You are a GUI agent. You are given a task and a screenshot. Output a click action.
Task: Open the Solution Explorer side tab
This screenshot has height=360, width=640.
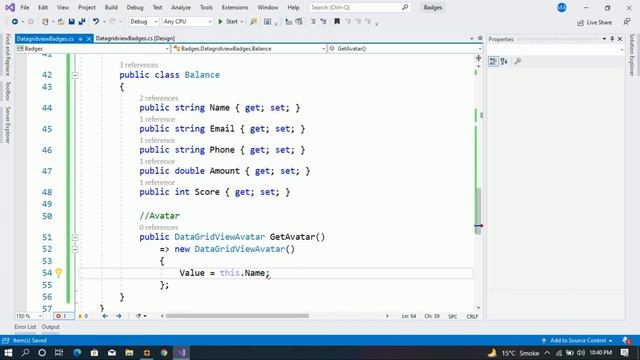(632, 55)
